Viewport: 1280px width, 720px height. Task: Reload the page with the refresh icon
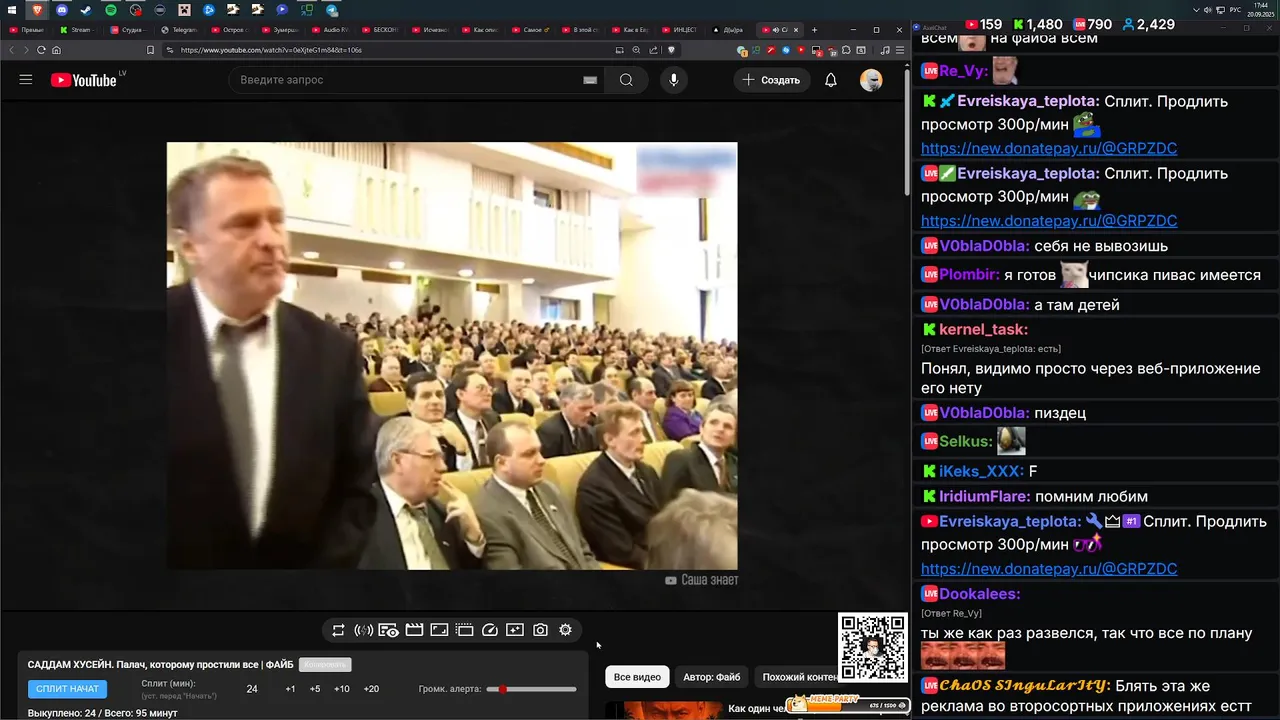pyautogui.click(x=41, y=50)
